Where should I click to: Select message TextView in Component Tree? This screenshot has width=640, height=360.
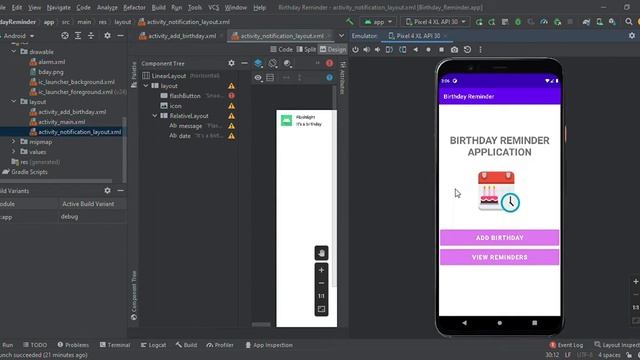(x=190, y=126)
